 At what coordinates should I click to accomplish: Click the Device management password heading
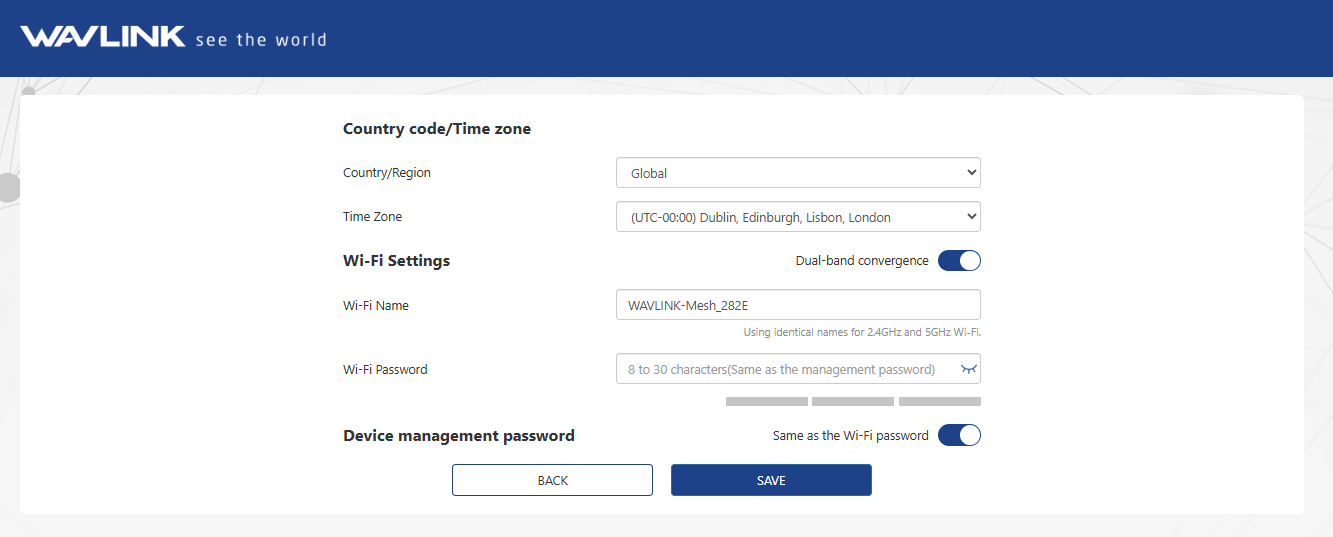(458, 436)
